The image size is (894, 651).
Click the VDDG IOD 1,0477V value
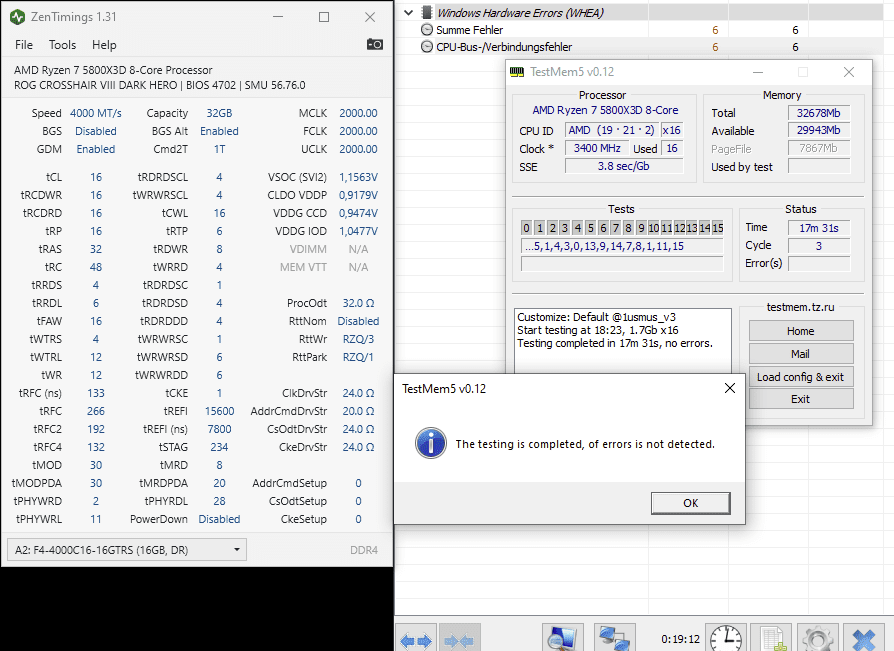click(x=358, y=231)
